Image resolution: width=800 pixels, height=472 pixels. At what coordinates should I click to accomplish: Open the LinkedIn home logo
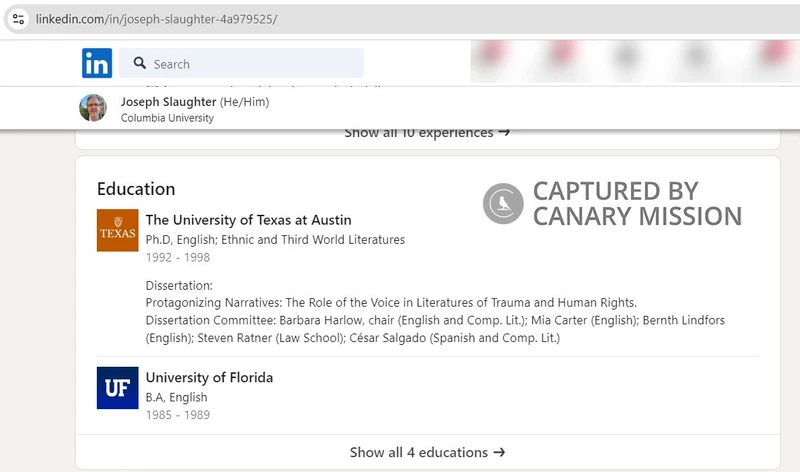97,63
